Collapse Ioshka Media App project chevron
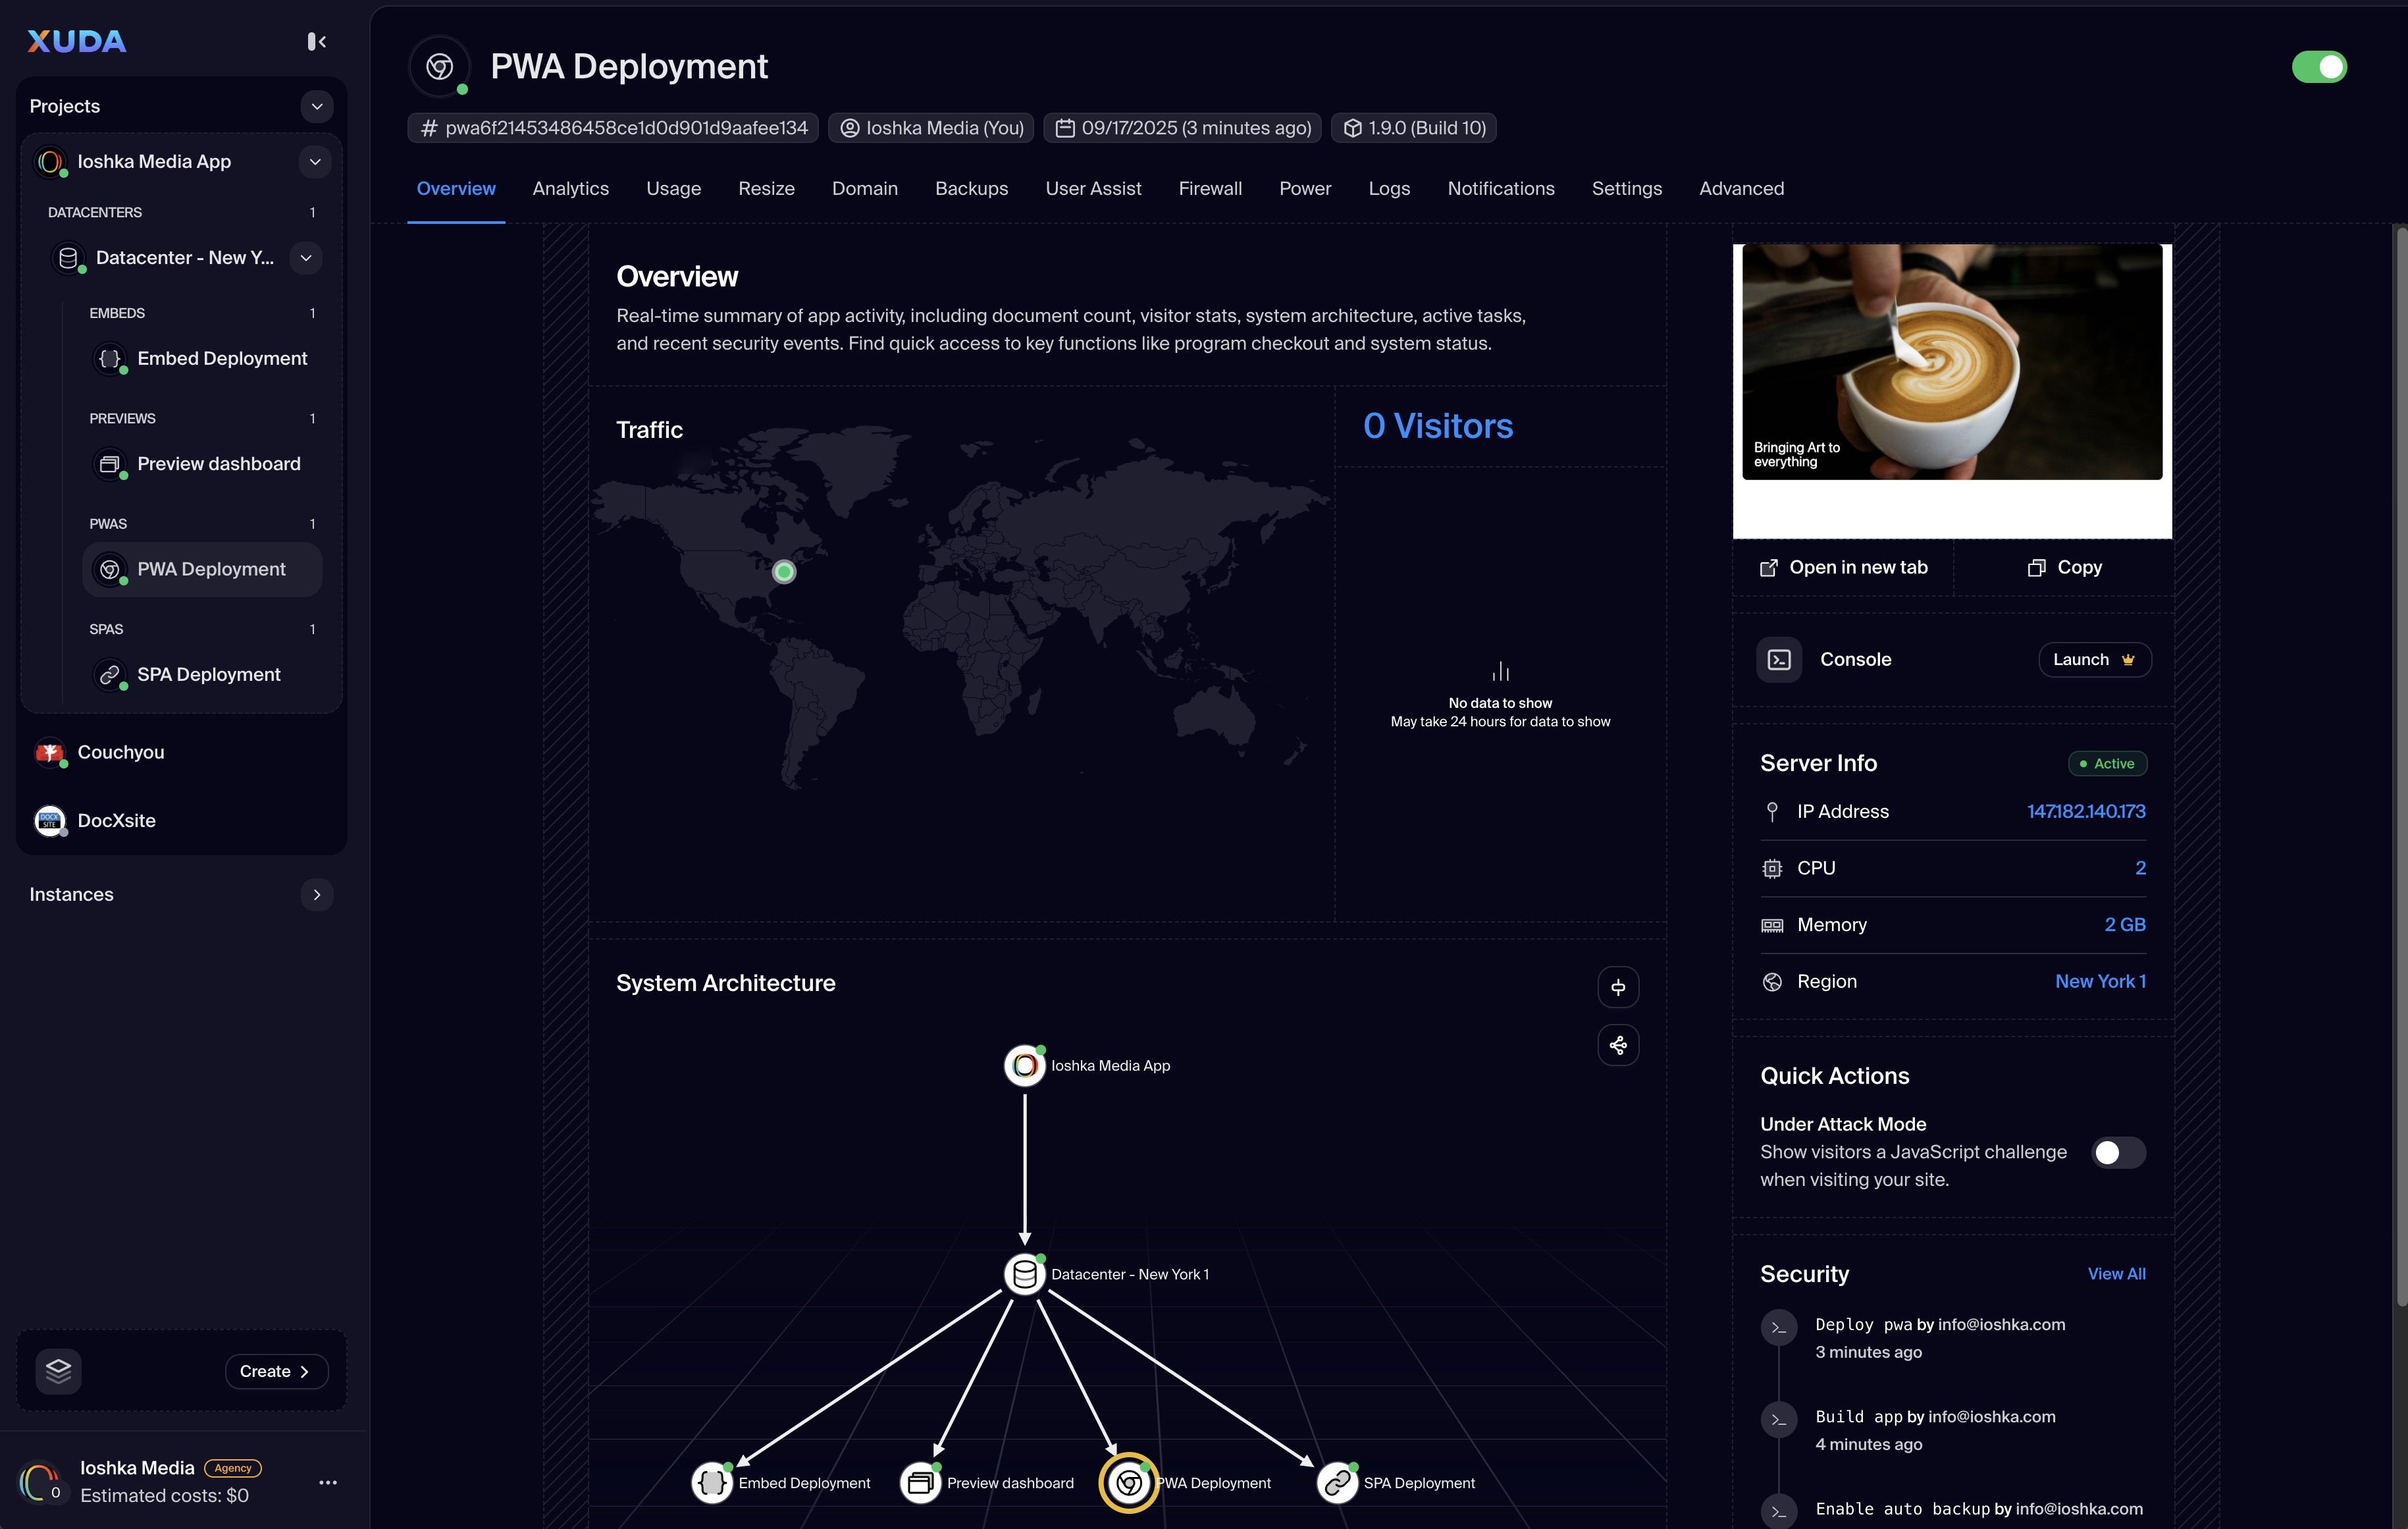Viewport: 2408px width, 1529px height. pyautogui.click(x=315, y=162)
